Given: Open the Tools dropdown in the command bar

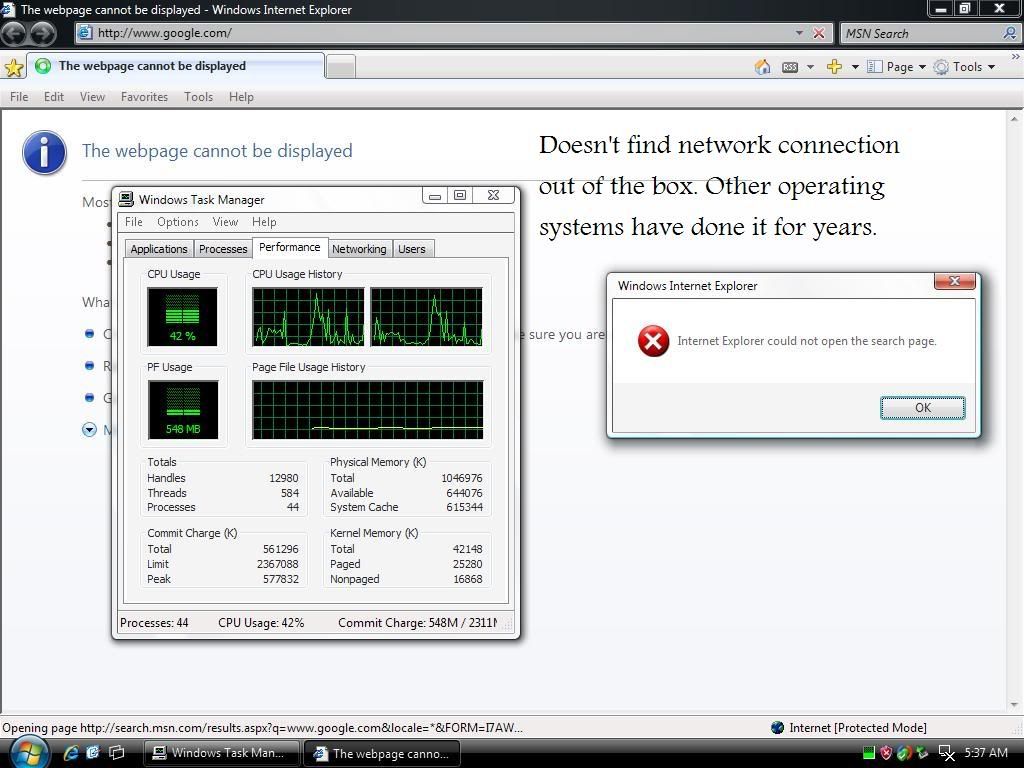Looking at the screenshot, I should 964,67.
